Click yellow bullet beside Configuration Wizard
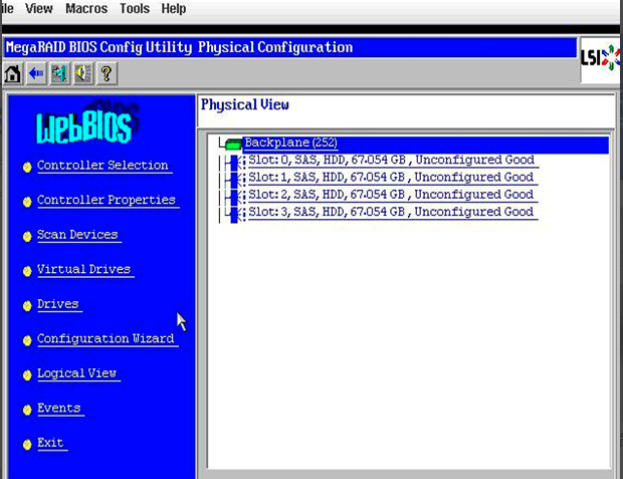The height and width of the screenshot is (479, 623). point(27,341)
